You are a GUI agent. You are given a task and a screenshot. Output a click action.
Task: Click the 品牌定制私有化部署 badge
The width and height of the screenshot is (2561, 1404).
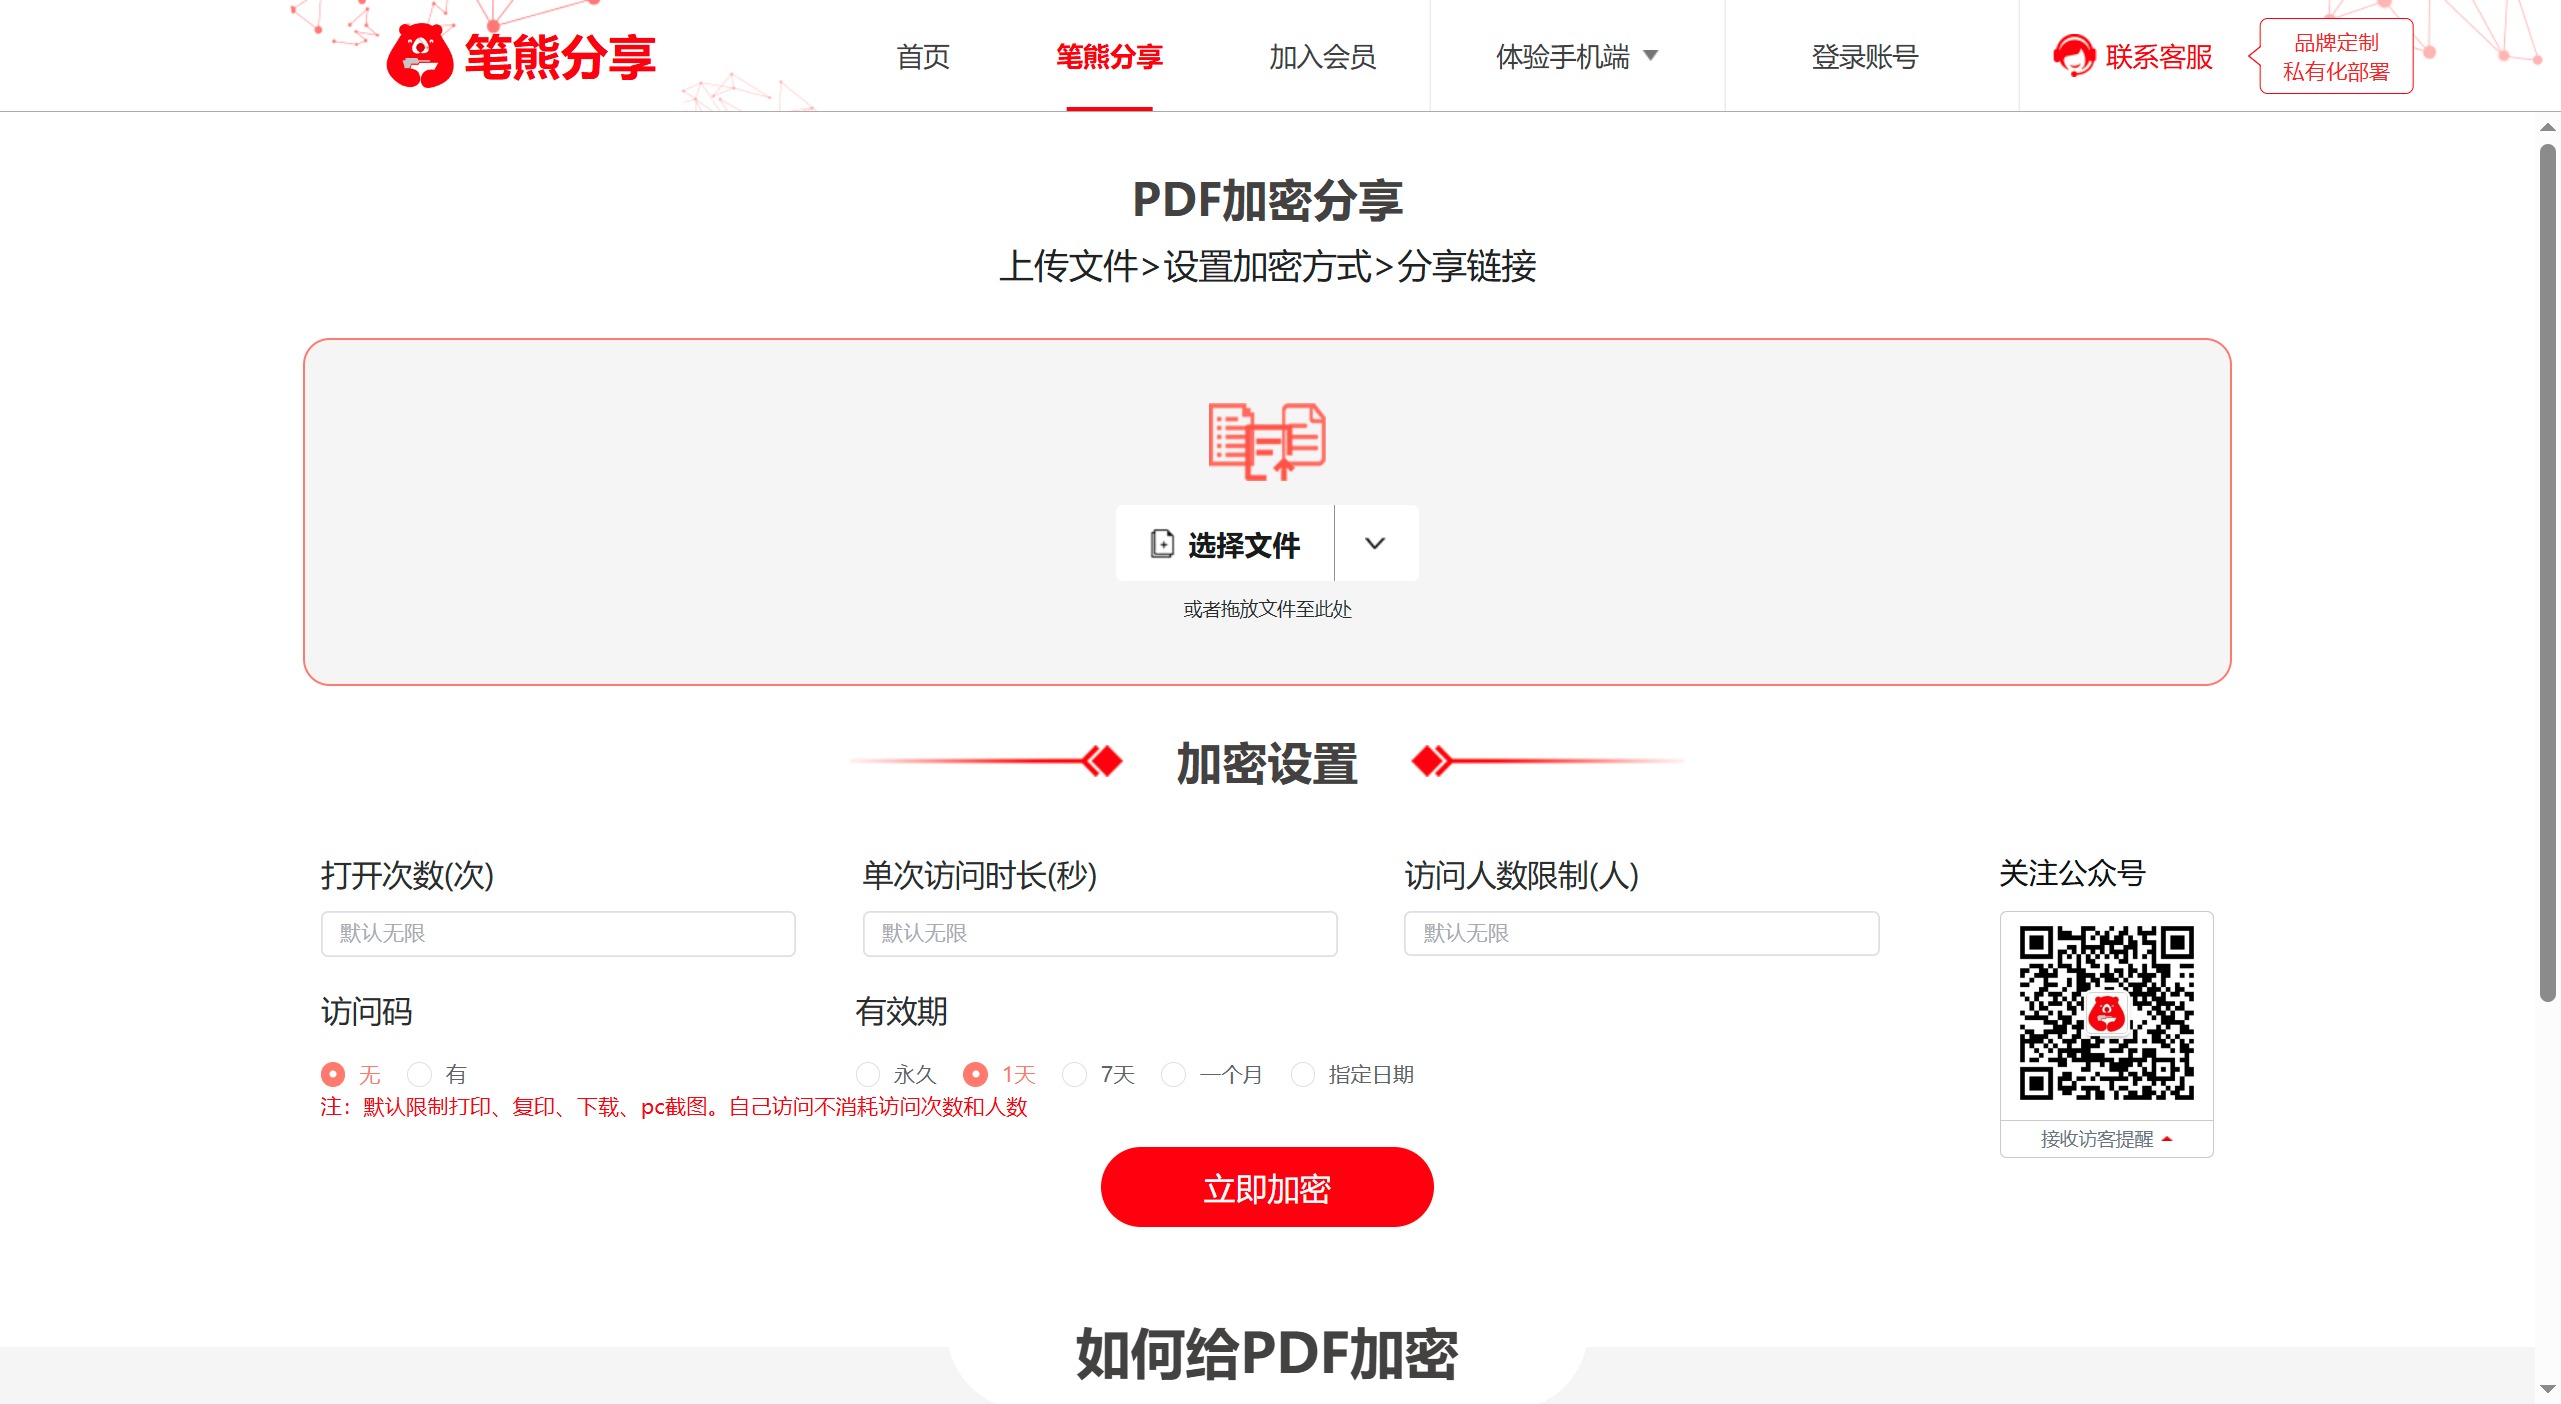(2333, 56)
